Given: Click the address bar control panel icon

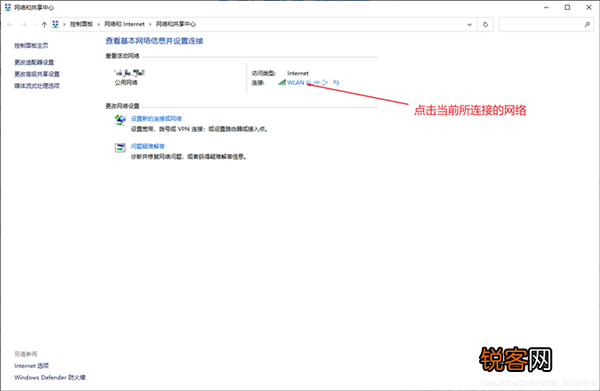Looking at the screenshot, I should pyautogui.click(x=55, y=24).
